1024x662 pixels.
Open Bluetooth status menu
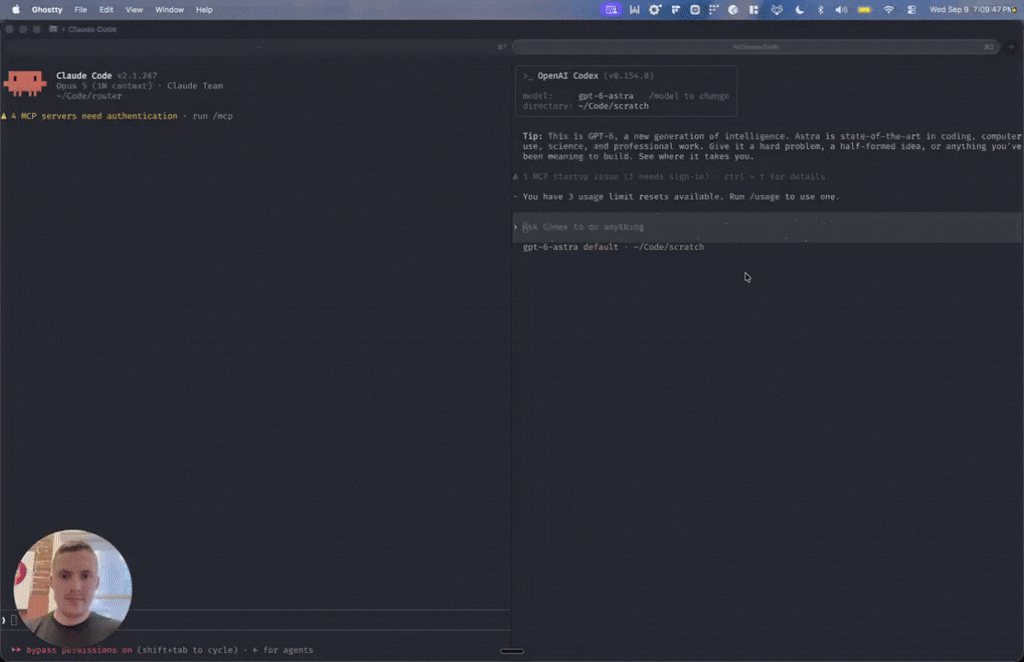pos(821,10)
